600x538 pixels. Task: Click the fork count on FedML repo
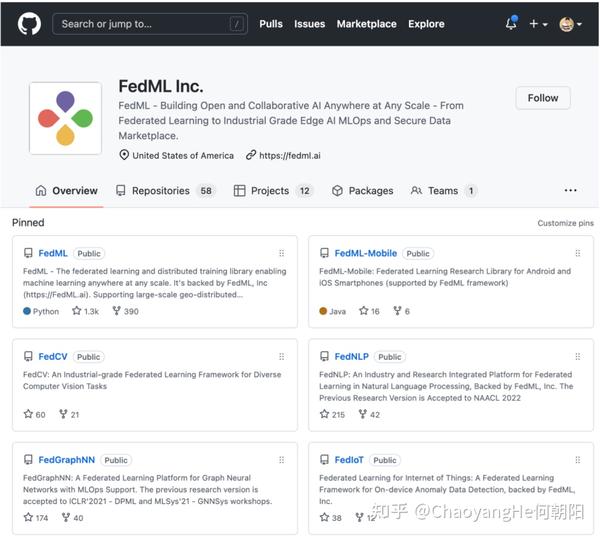click(126, 311)
